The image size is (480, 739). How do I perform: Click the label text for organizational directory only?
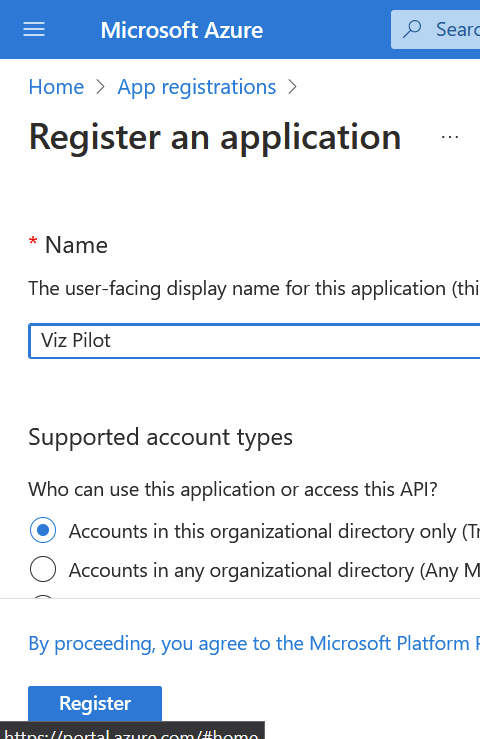274,532
